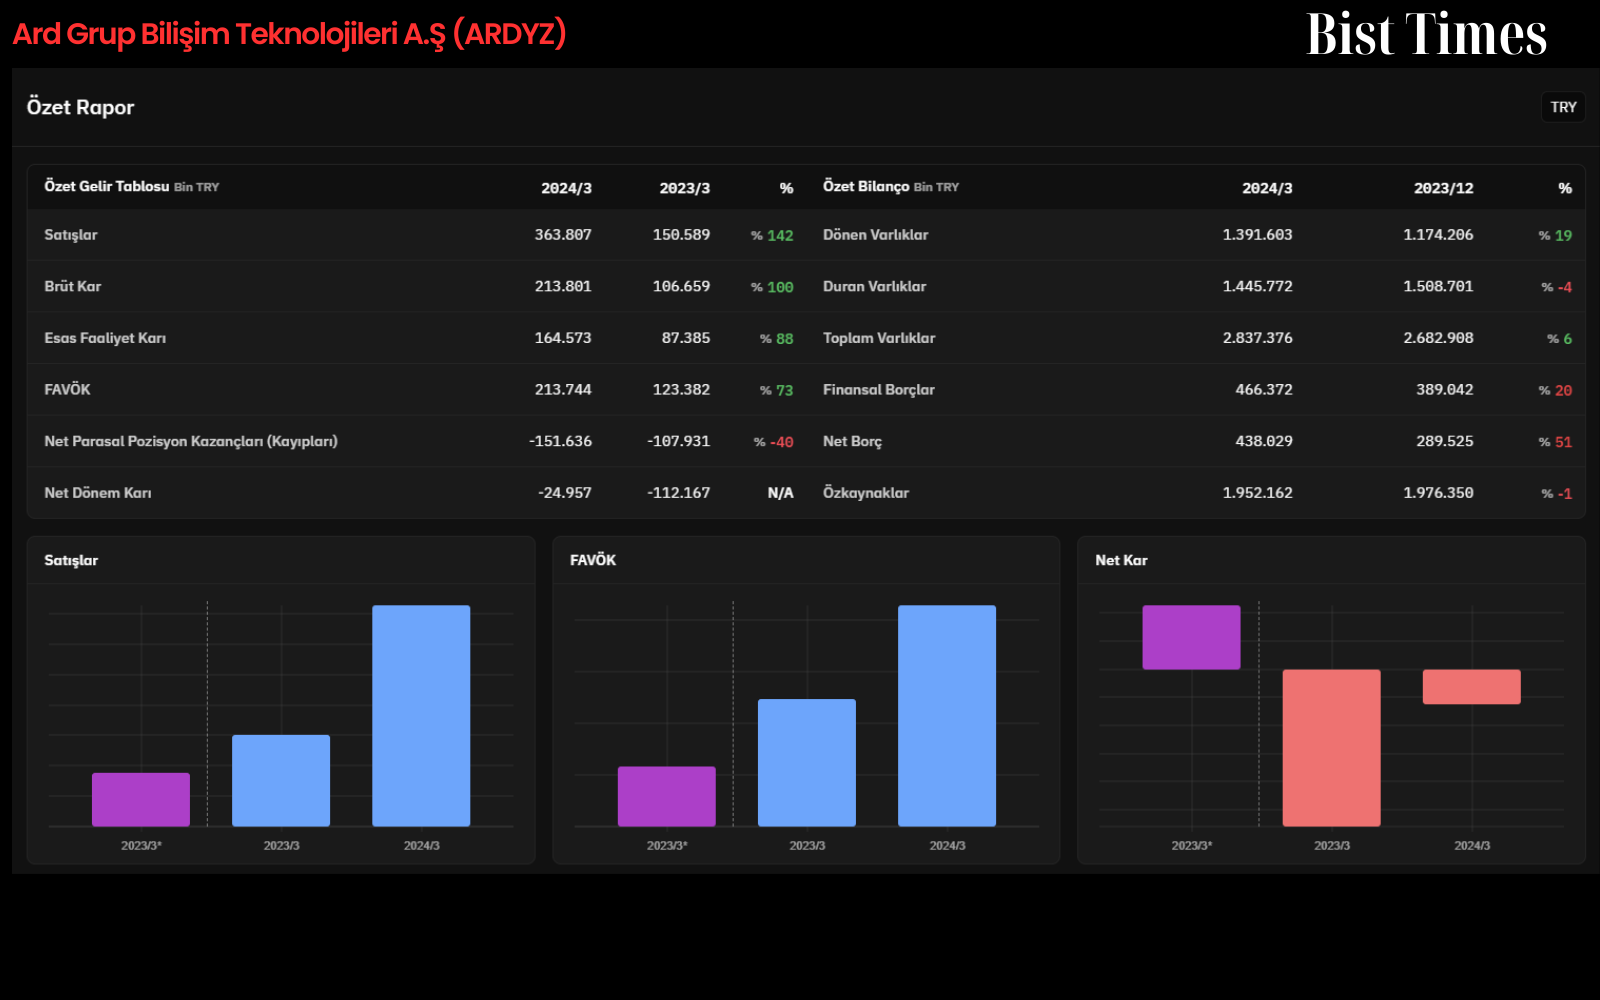Select FAVÖK 2024/3 value 213.744
The image size is (1600, 1000).
(x=563, y=389)
